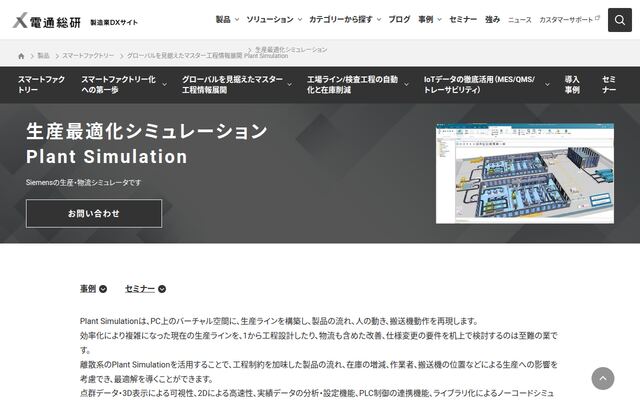640x400 pixels.
Task: Click the お問い合わせ button
Action: 94,213
